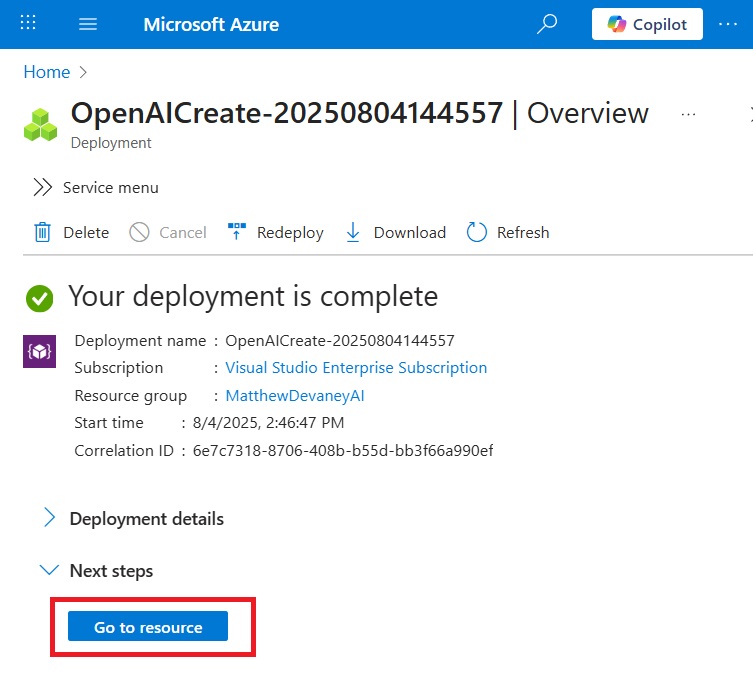Click the Microsoft Azure title

[211, 24]
